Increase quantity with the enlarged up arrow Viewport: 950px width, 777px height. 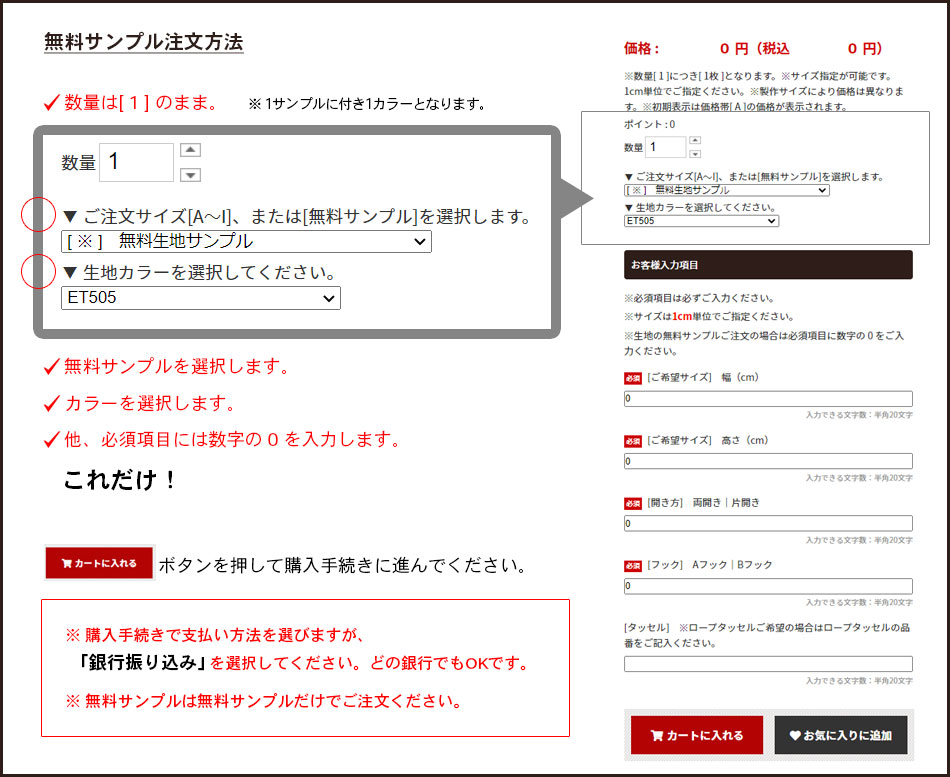[x=191, y=150]
